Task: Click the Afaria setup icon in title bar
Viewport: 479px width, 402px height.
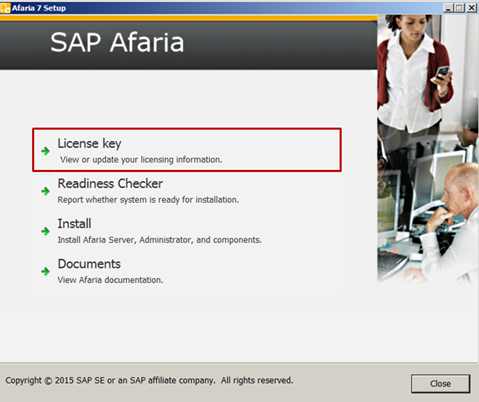Action: pos(5,8)
